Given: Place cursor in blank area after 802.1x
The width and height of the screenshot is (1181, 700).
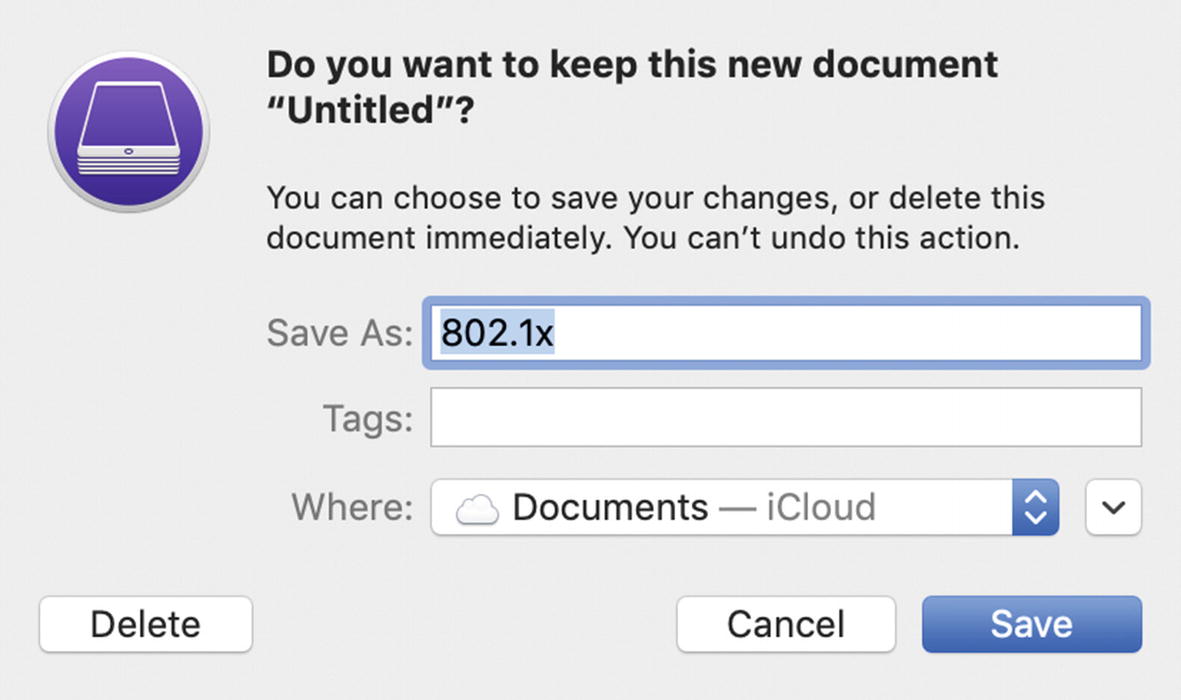Looking at the screenshot, I should coord(847,333).
